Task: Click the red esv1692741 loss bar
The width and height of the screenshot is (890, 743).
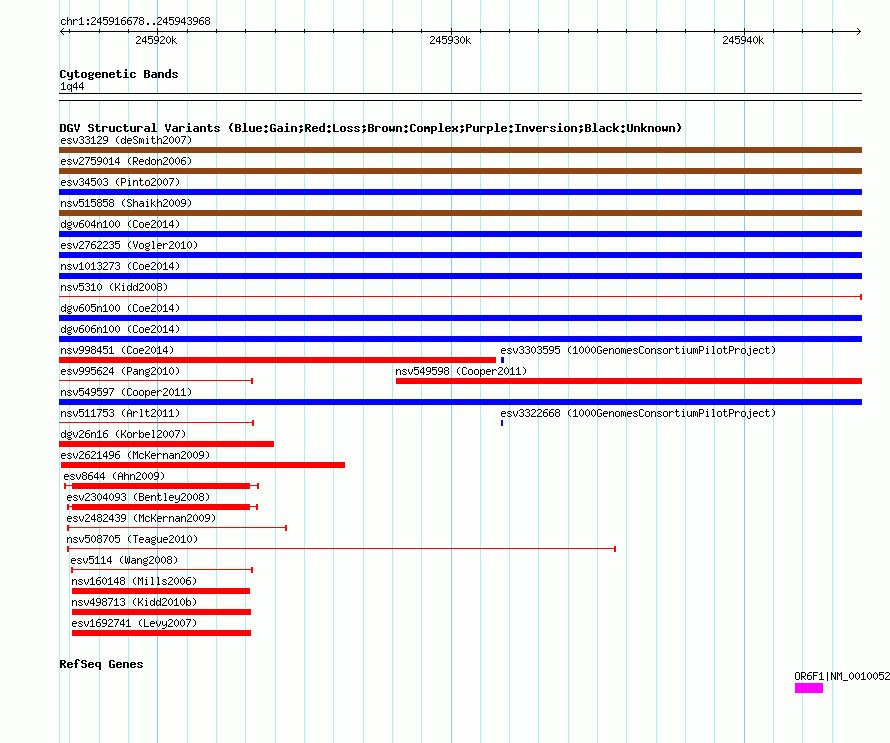Action: tap(161, 633)
